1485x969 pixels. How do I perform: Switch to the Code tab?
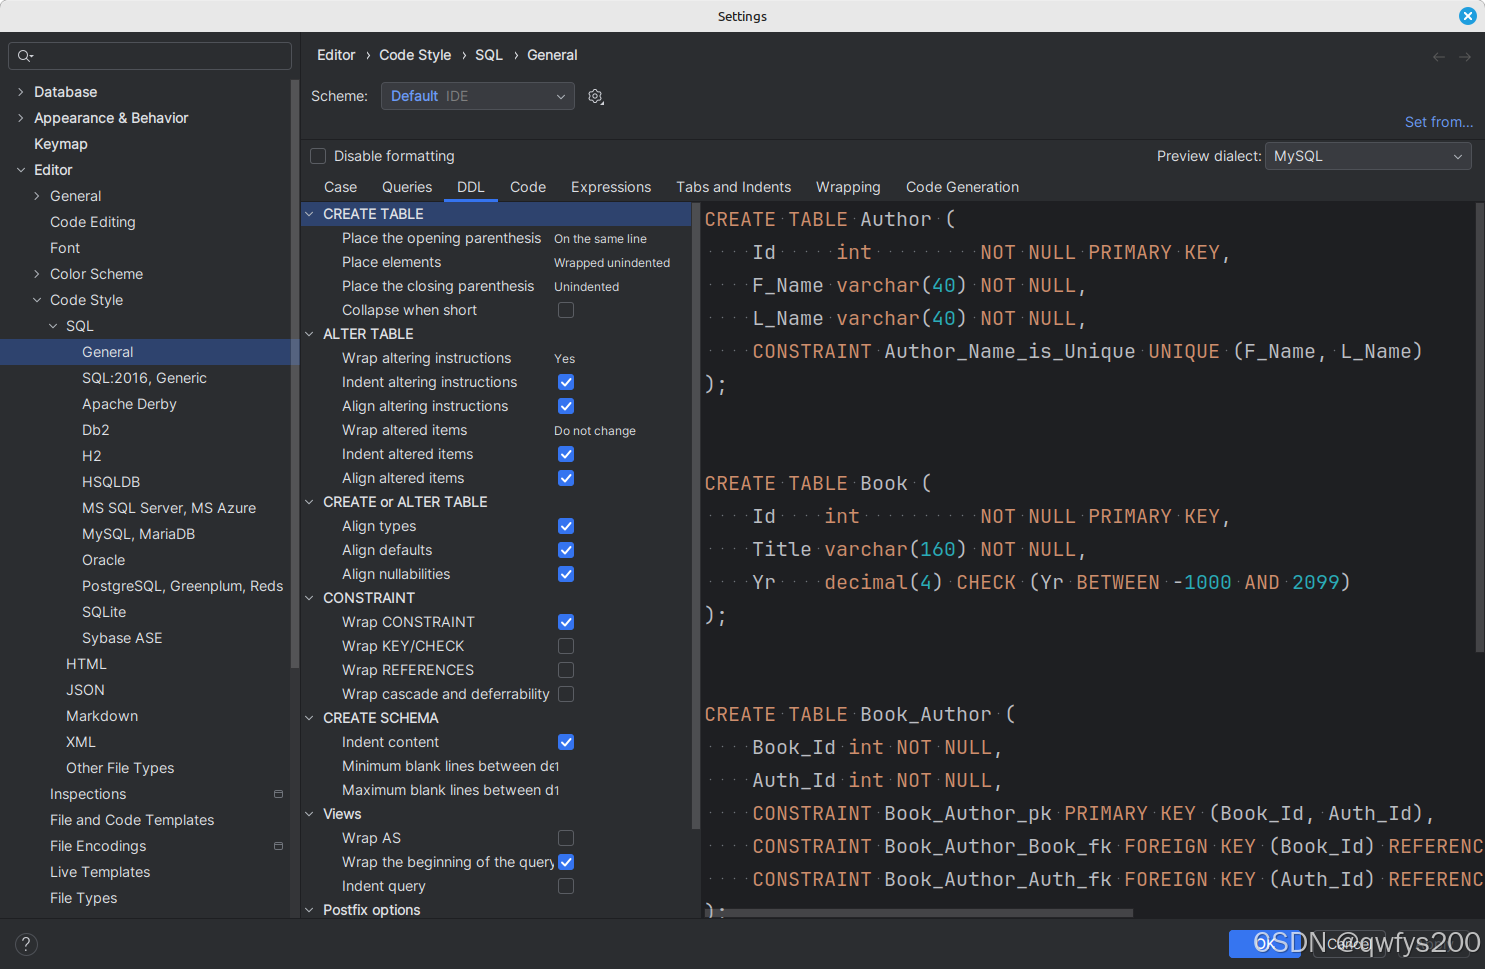pos(528,187)
